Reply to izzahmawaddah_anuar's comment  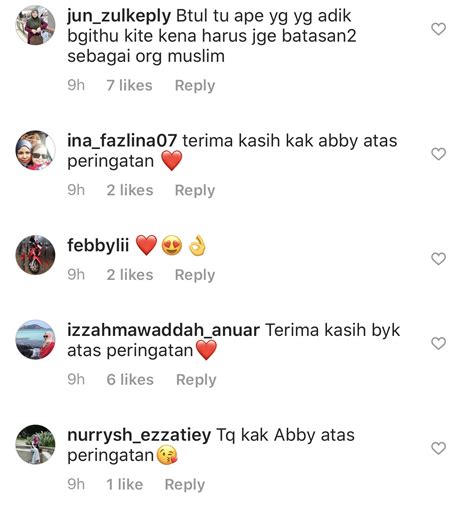196,380
